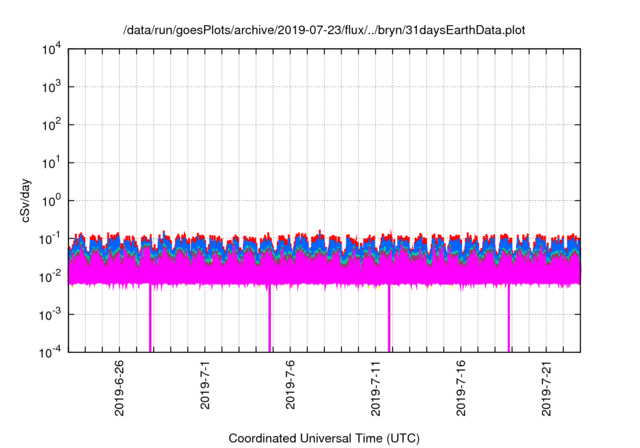Click the 2019-6-26 date tick label

pyautogui.click(x=119, y=388)
